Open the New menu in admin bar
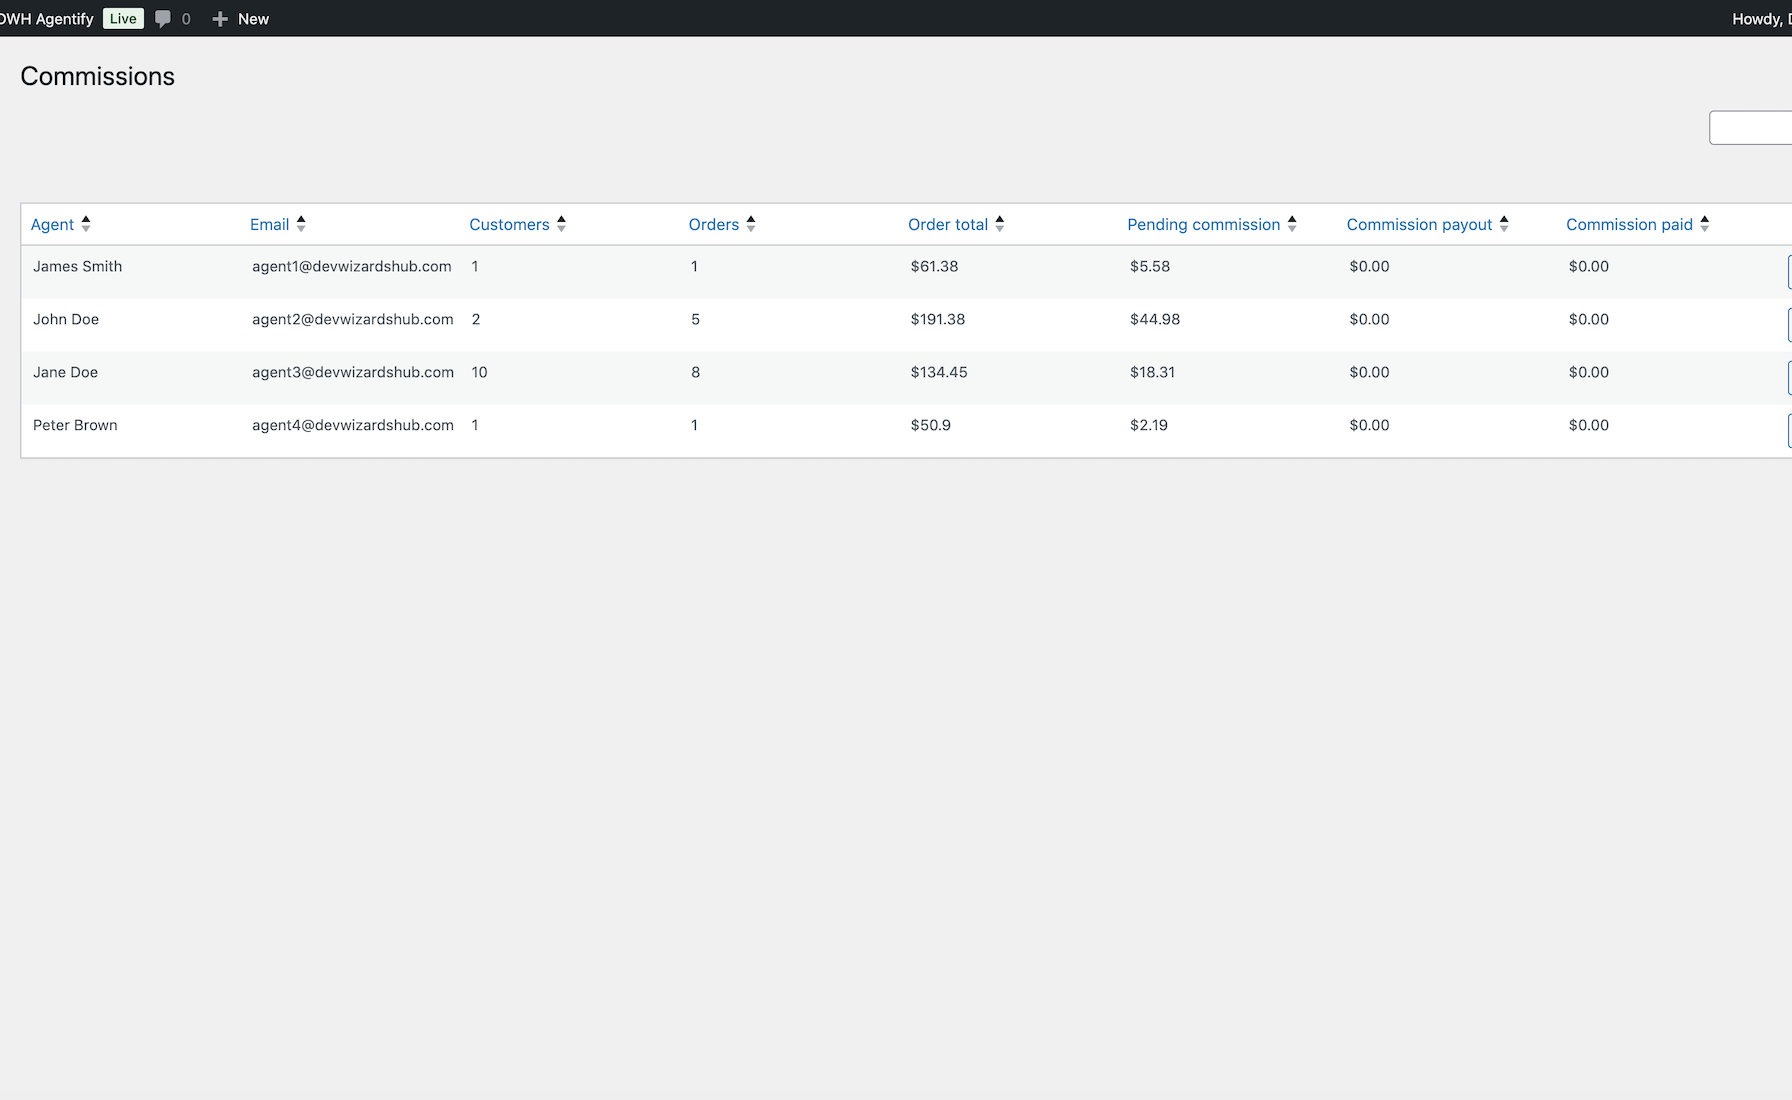1792x1100 pixels. (241, 19)
